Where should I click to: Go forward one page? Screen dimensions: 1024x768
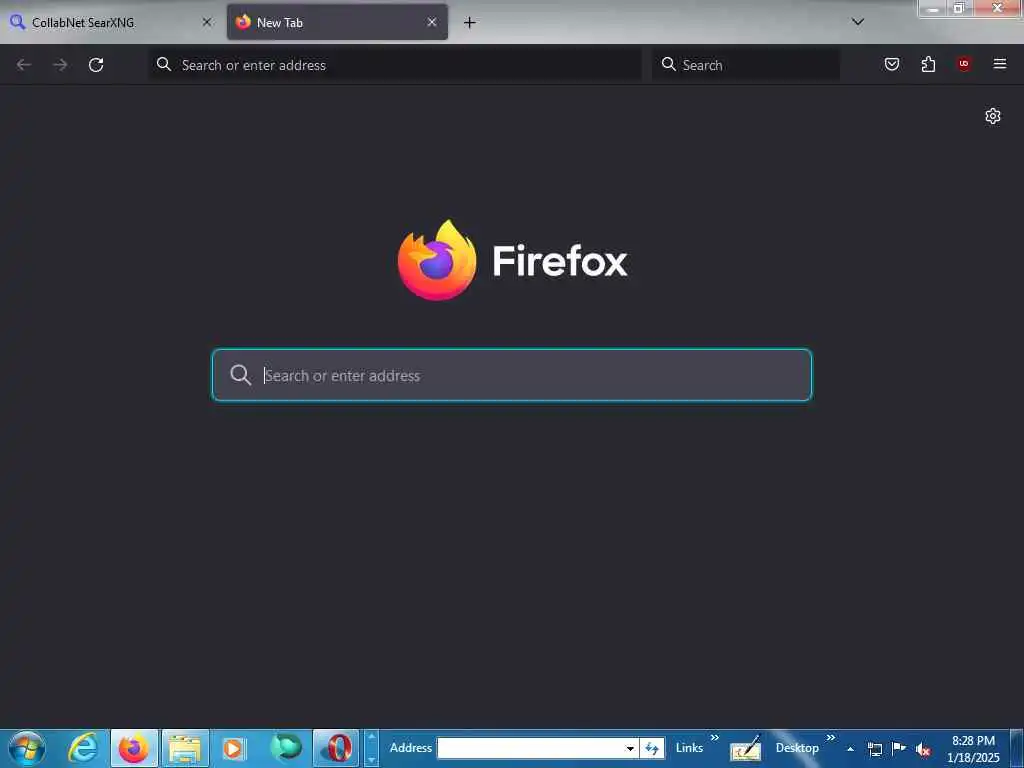click(x=60, y=65)
